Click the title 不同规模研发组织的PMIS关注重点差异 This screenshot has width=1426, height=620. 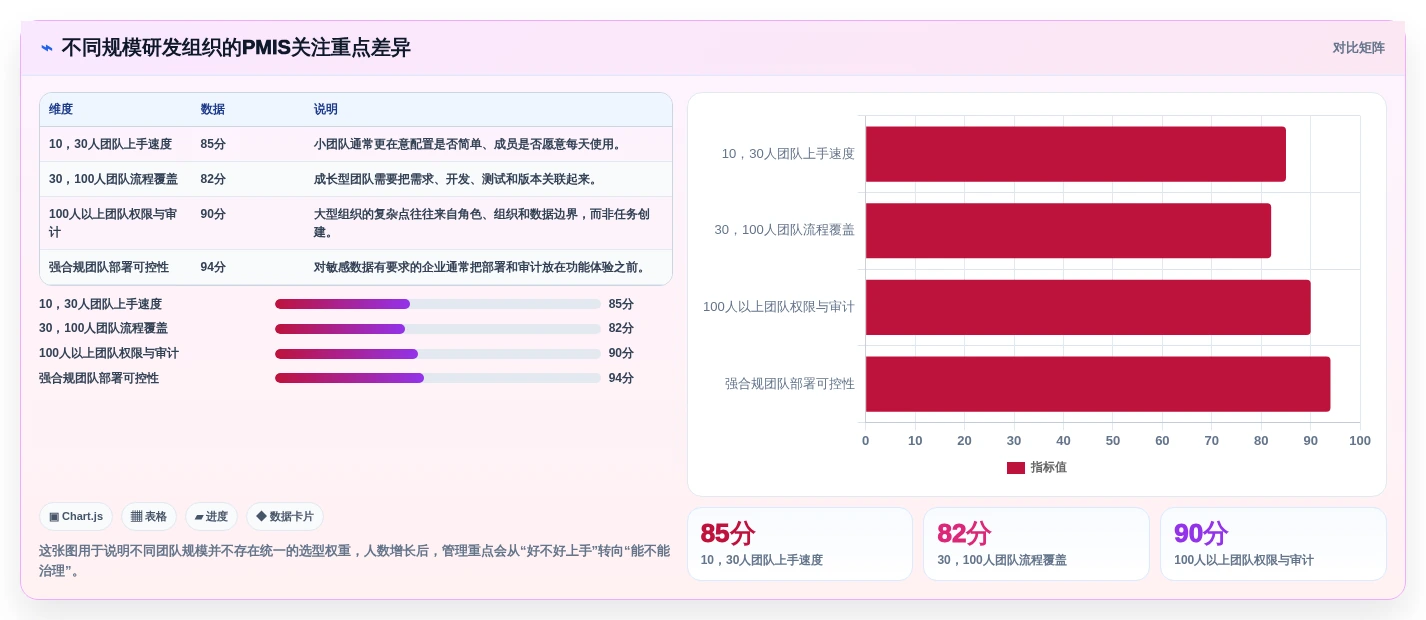point(236,48)
